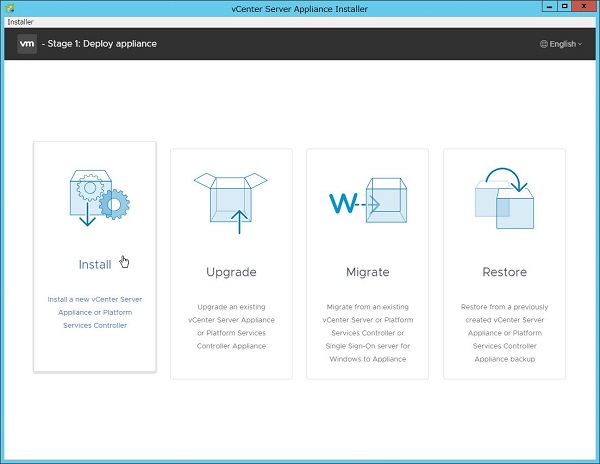
Task: Select the Install heading
Action: click(x=95, y=264)
